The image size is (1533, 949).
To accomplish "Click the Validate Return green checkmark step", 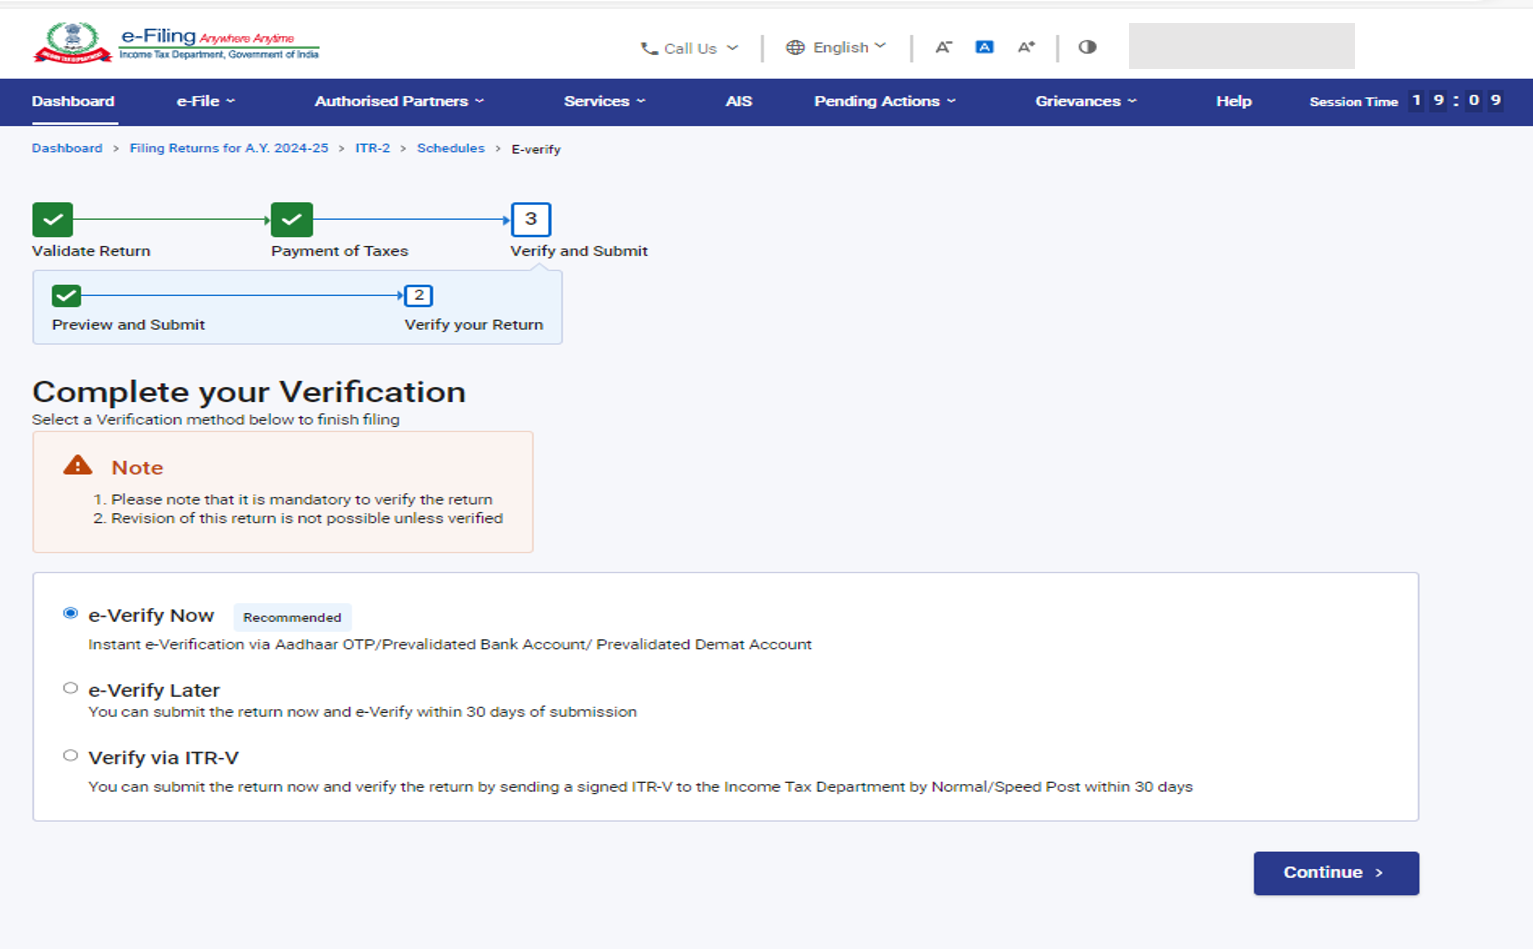I will tap(52, 219).
